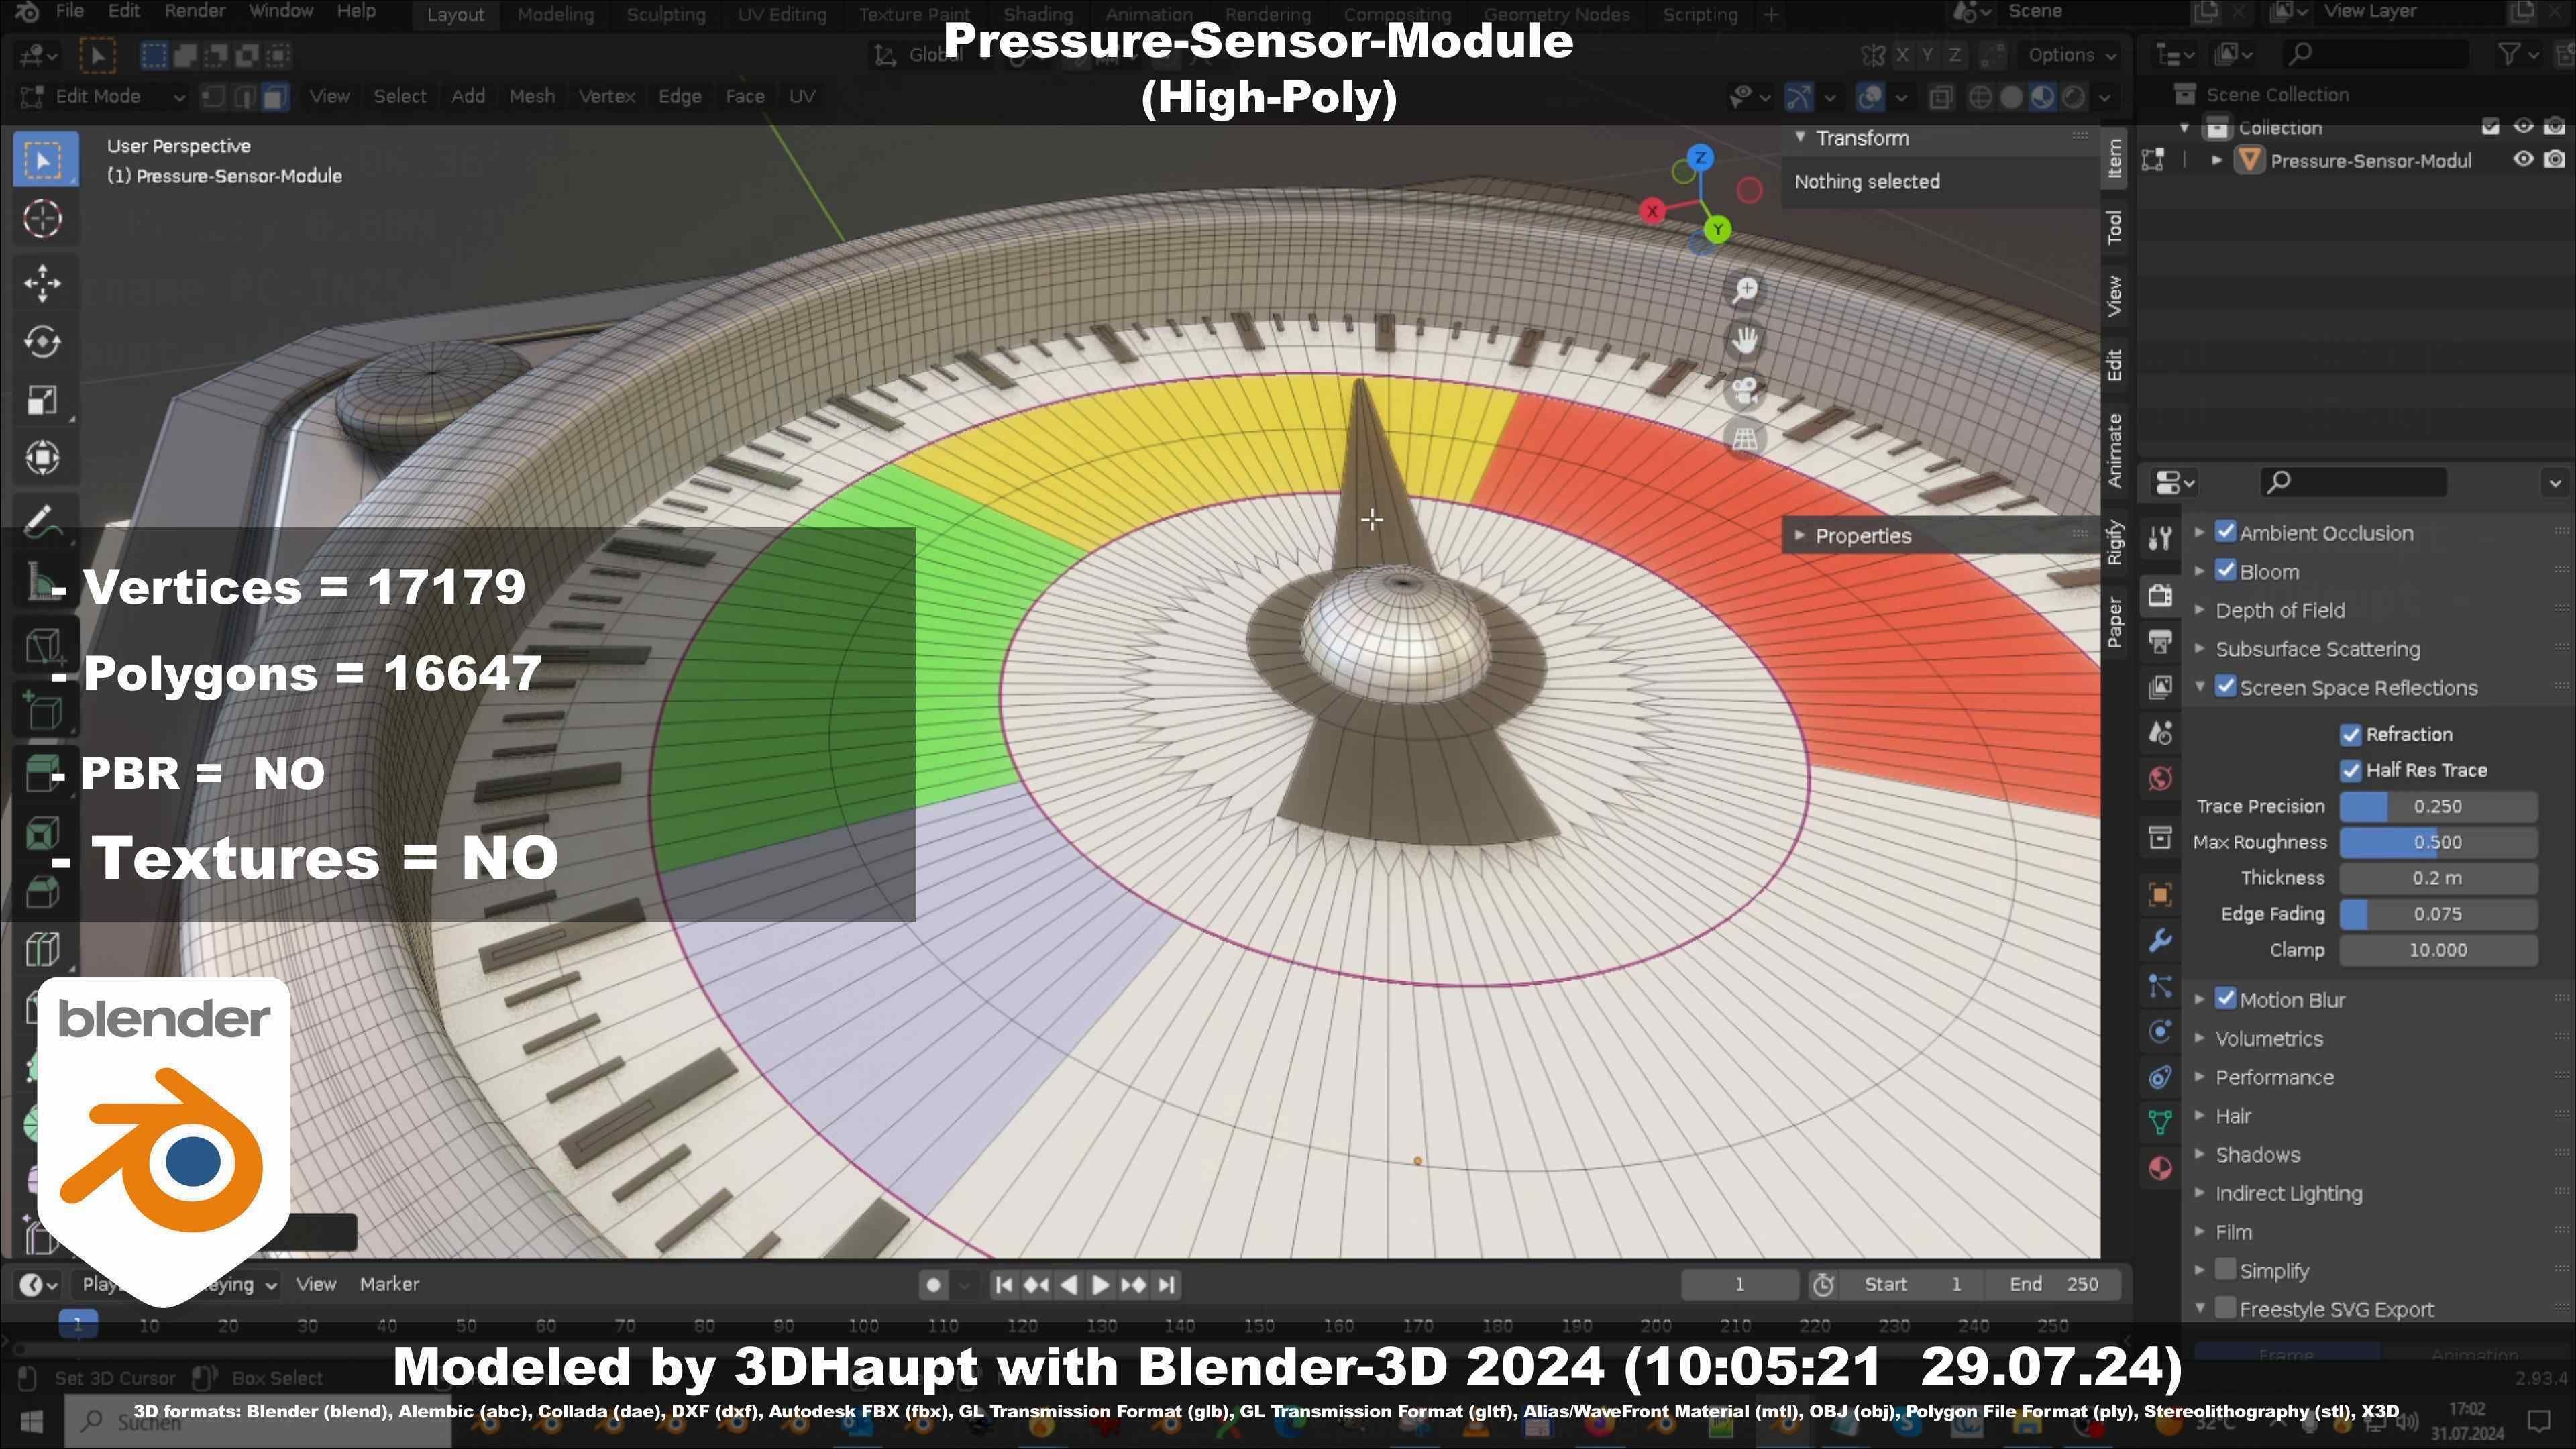Screen dimensions: 2576x1449
Task: Open the timeline Marker menu
Action: click(x=389, y=1285)
